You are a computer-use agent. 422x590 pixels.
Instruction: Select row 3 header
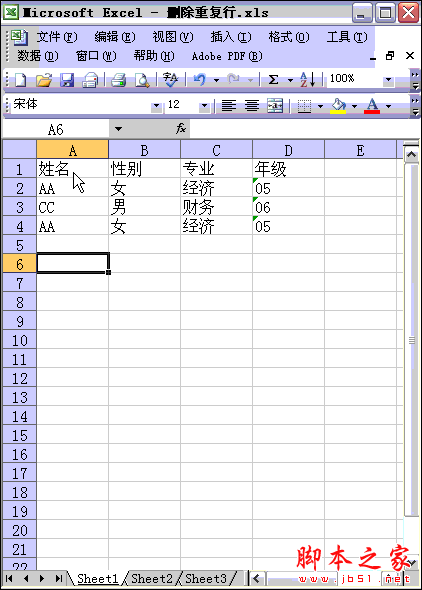(20, 207)
